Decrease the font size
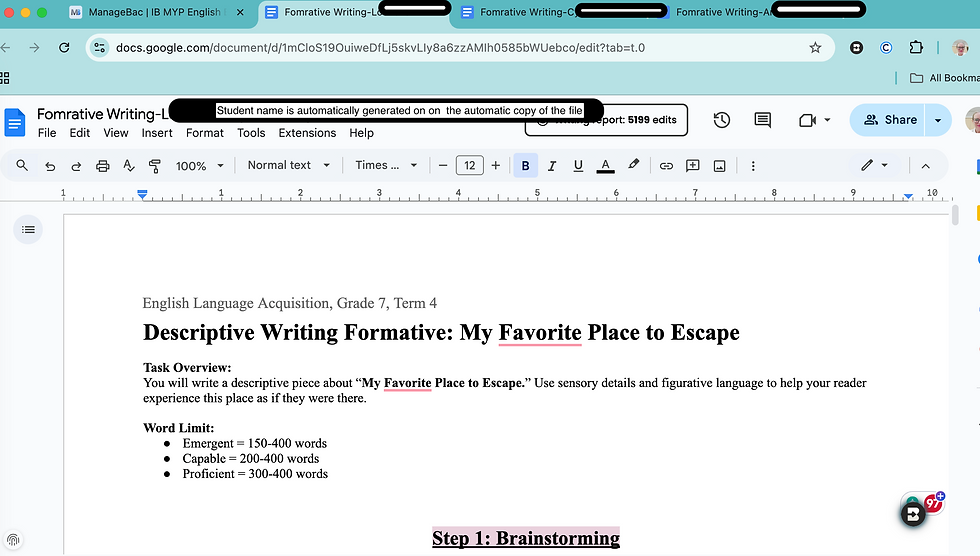 pos(443,166)
